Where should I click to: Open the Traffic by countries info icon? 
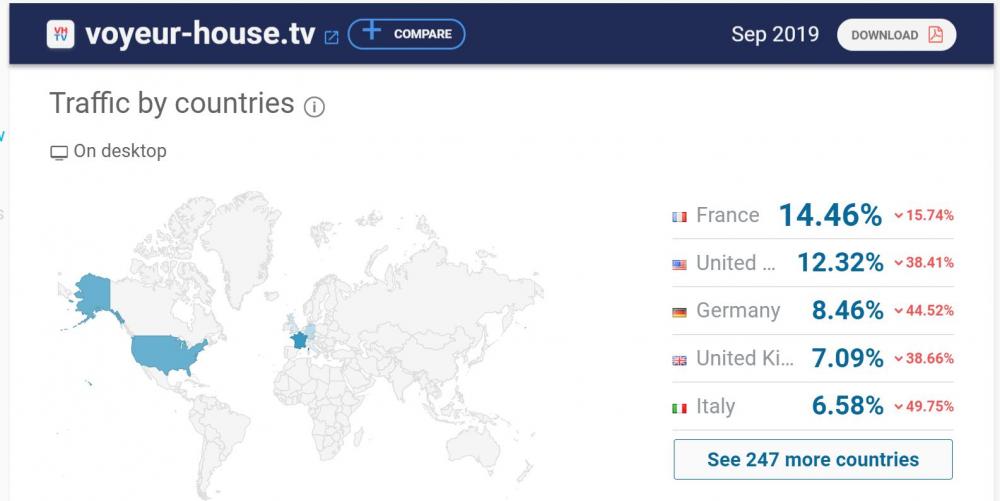click(x=314, y=106)
